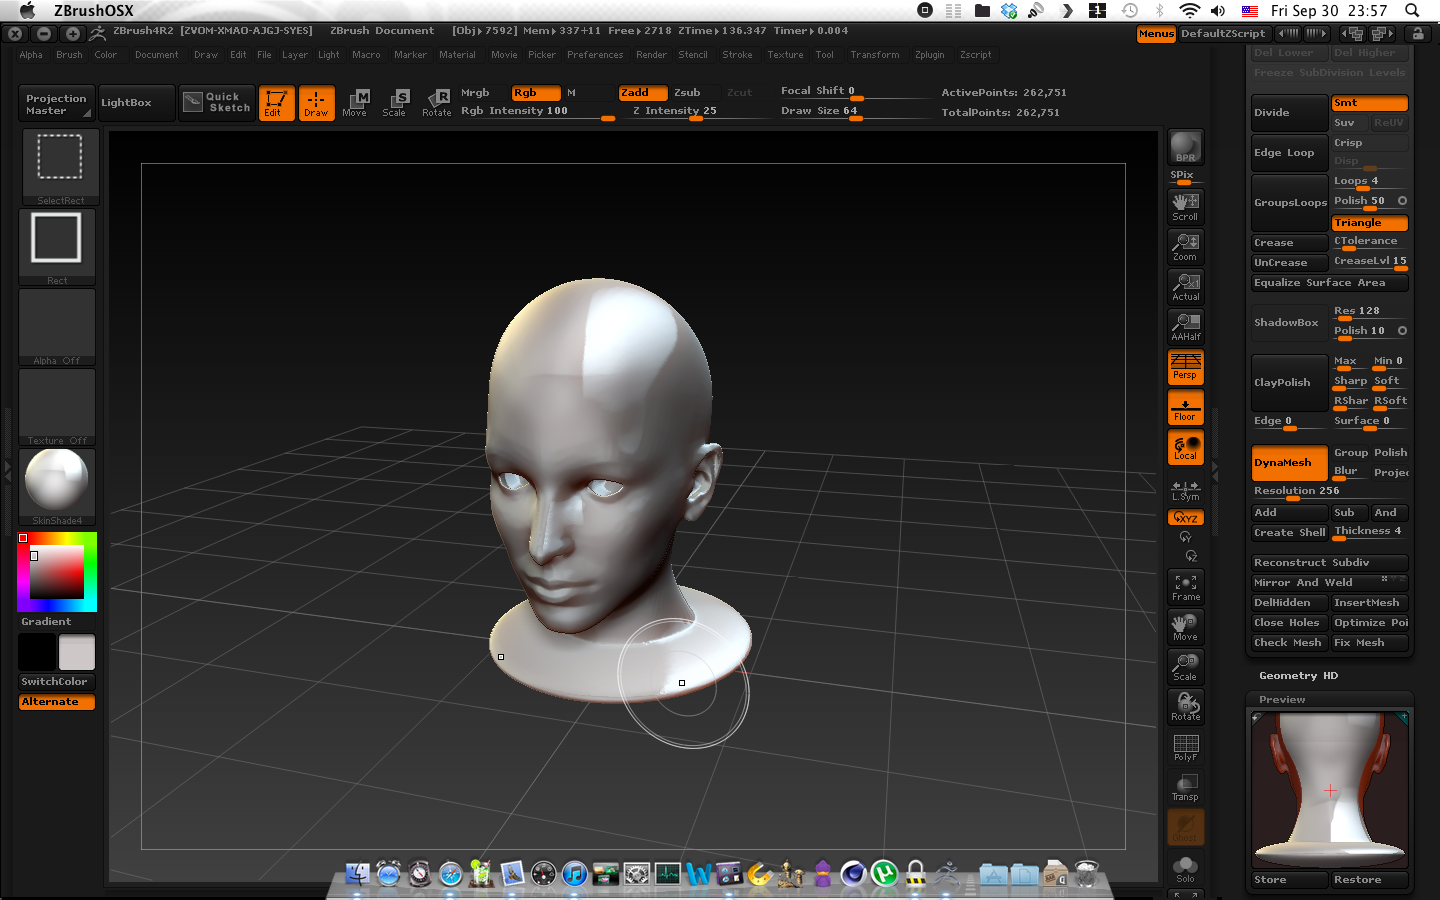Expand the Geometry HD section

point(1298,676)
